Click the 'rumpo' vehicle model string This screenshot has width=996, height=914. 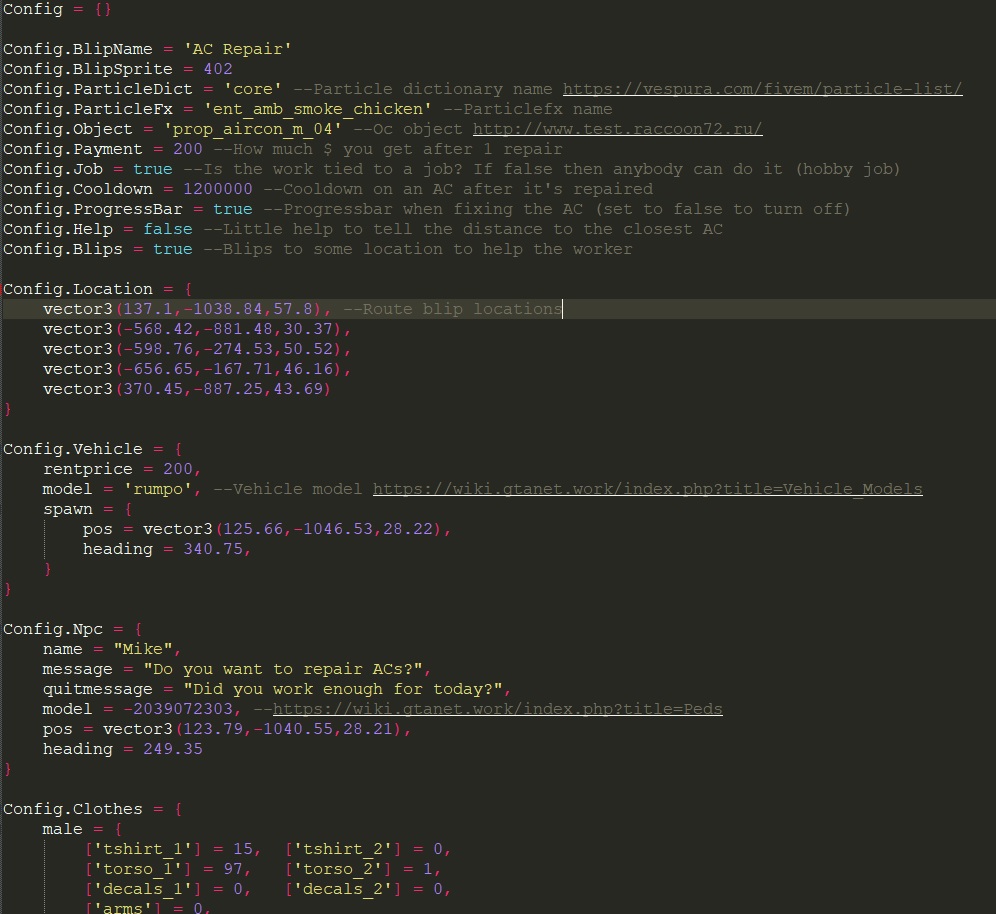point(158,489)
